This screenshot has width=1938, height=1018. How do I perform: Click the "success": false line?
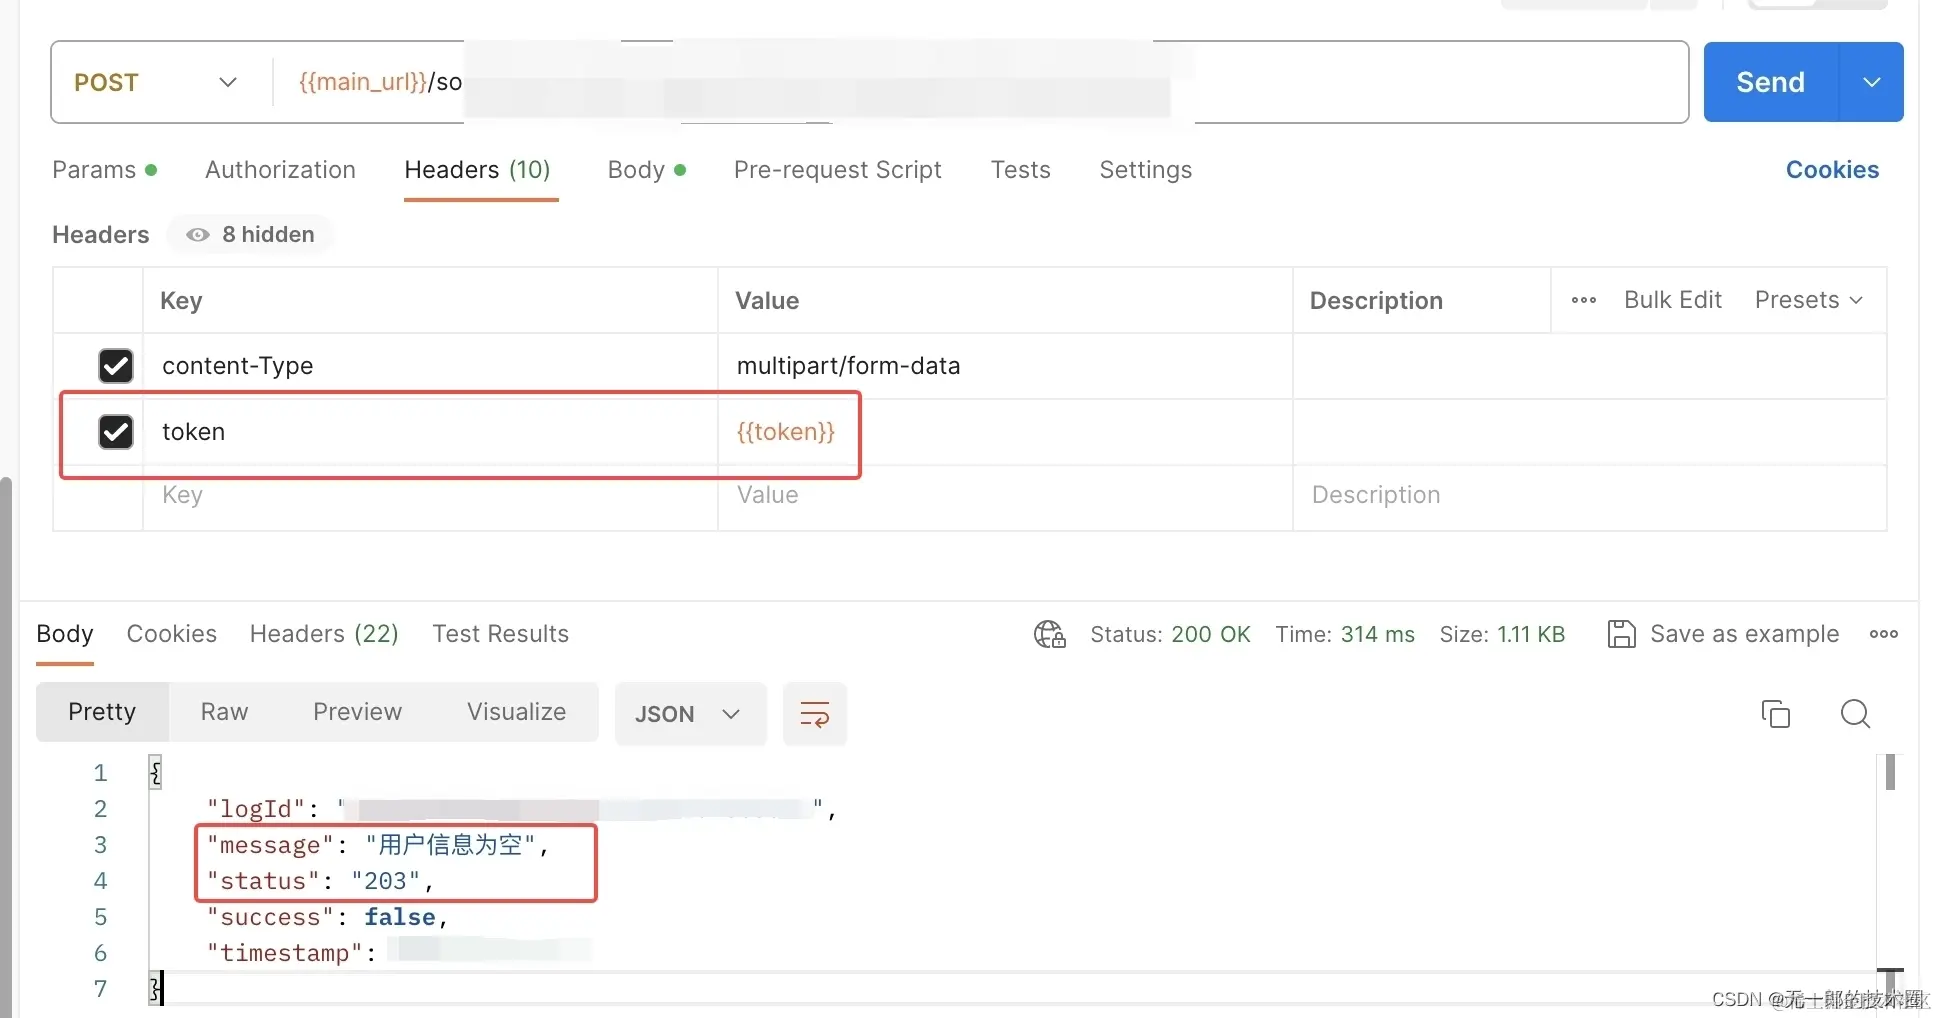coord(326,917)
